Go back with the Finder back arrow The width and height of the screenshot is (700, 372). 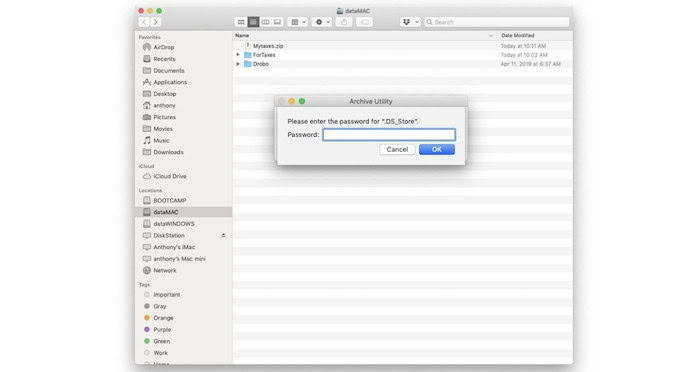coord(144,22)
